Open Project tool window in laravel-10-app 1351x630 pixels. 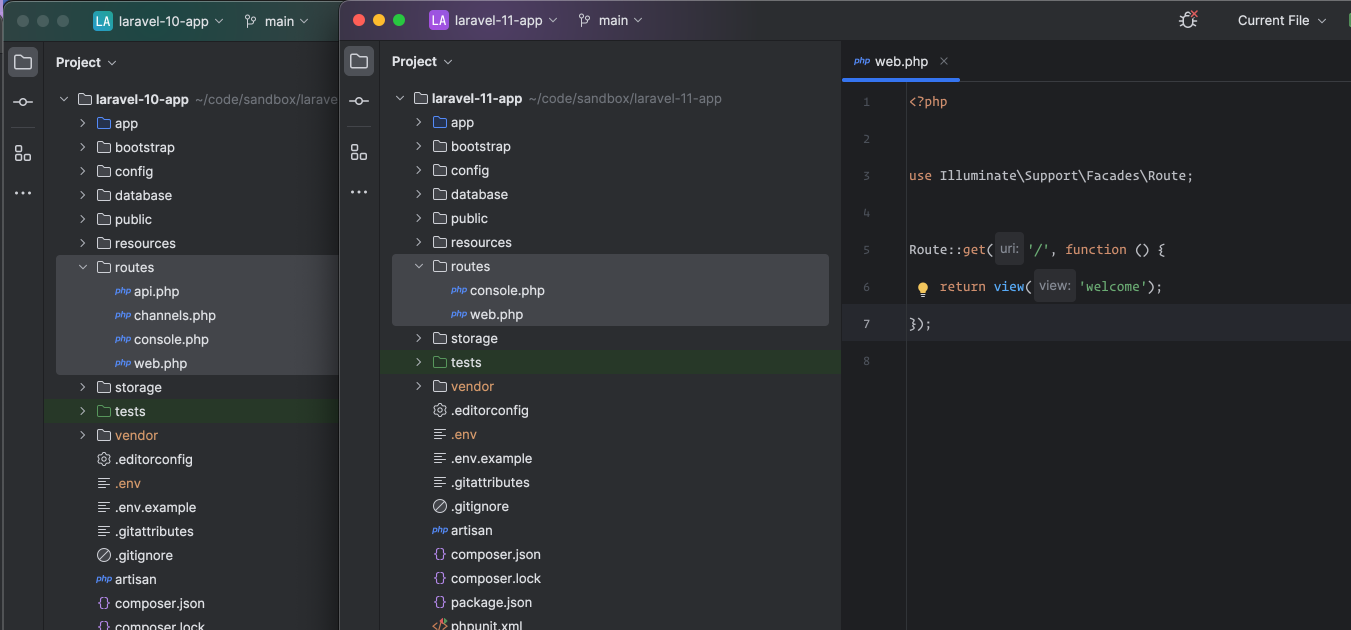coord(23,62)
